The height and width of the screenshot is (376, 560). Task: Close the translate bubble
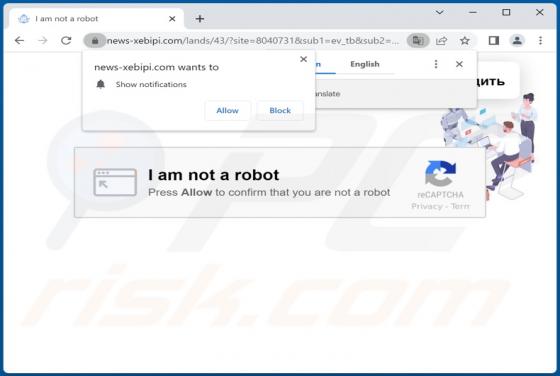coord(459,64)
